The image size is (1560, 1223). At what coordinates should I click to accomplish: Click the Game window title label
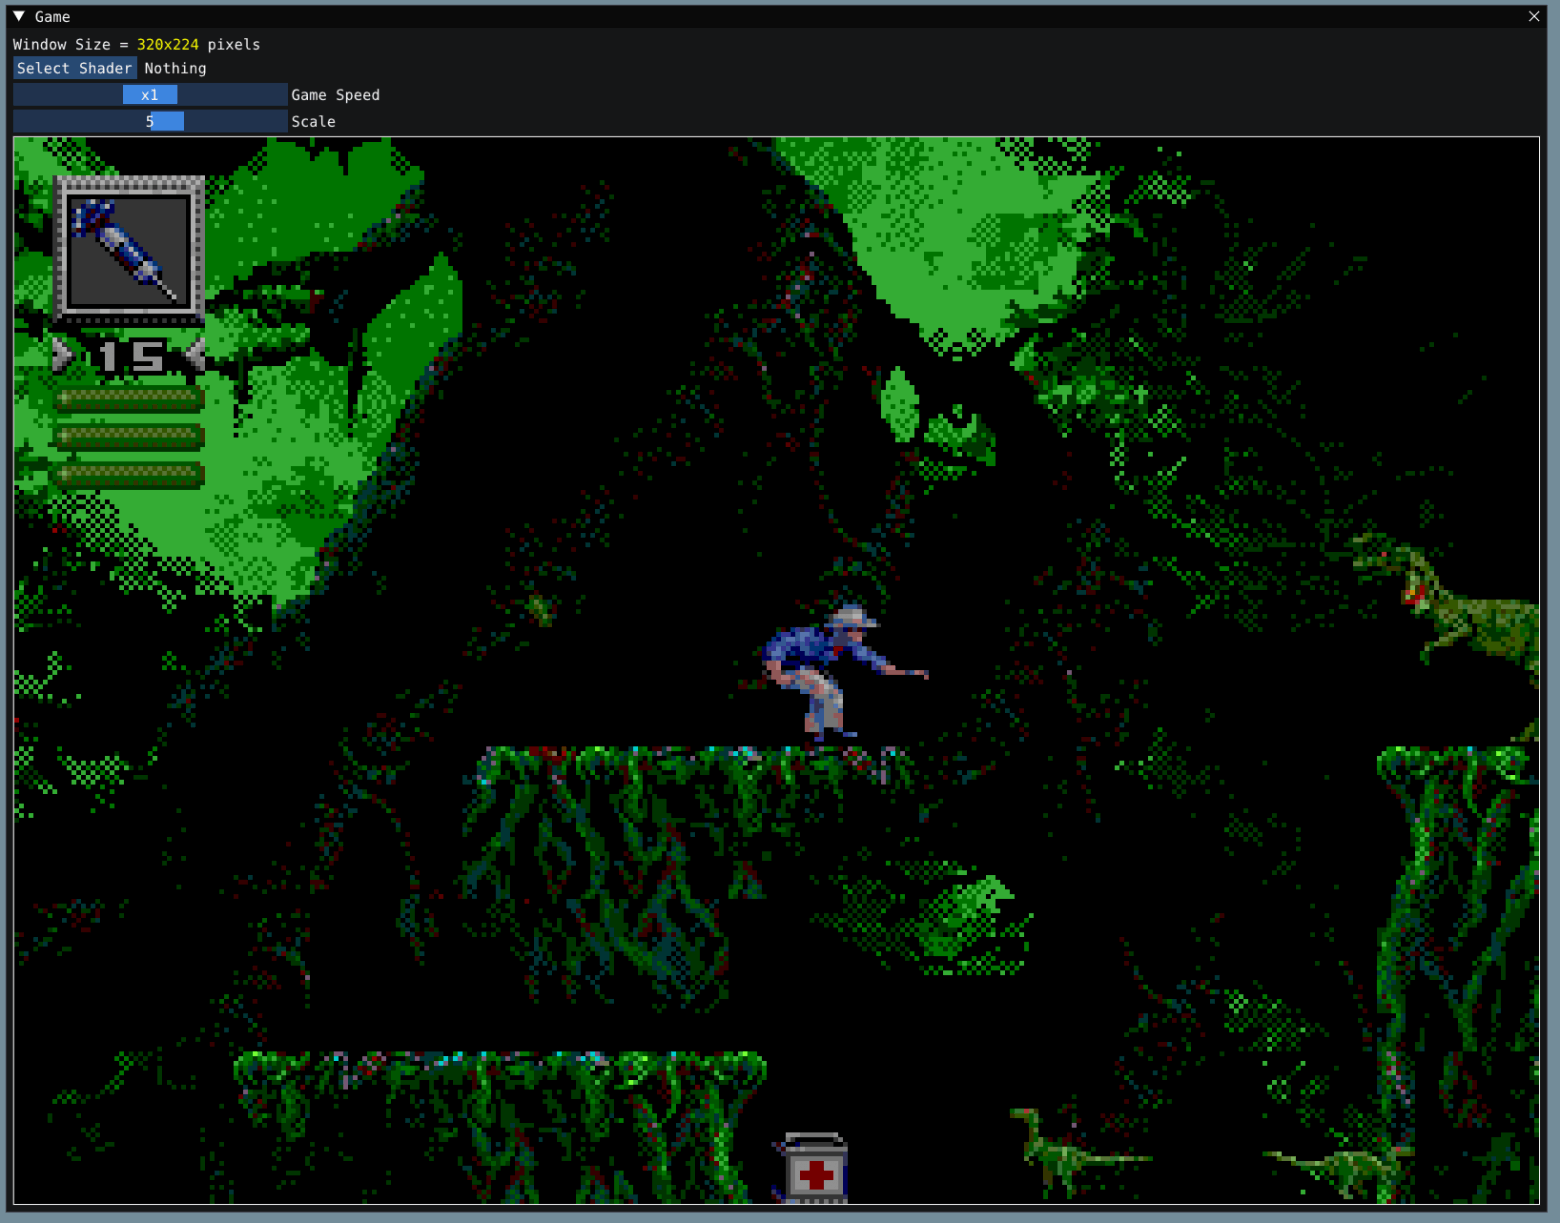[x=51, y=16]
